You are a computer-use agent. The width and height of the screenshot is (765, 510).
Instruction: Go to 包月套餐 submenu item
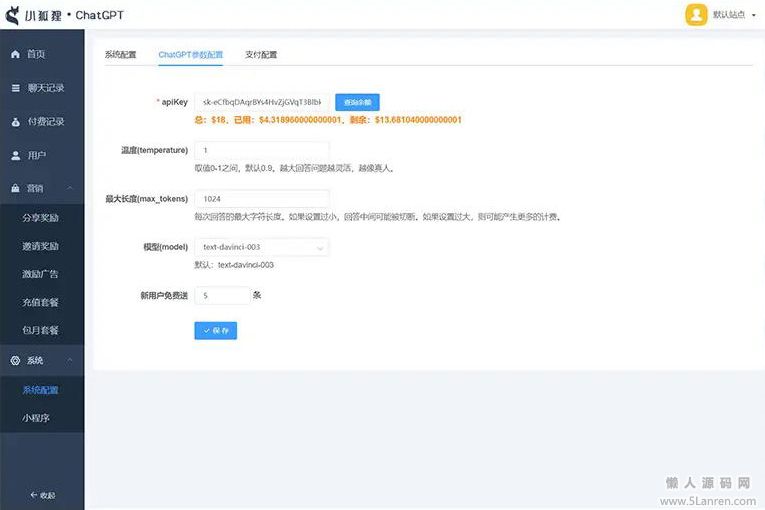42,330
